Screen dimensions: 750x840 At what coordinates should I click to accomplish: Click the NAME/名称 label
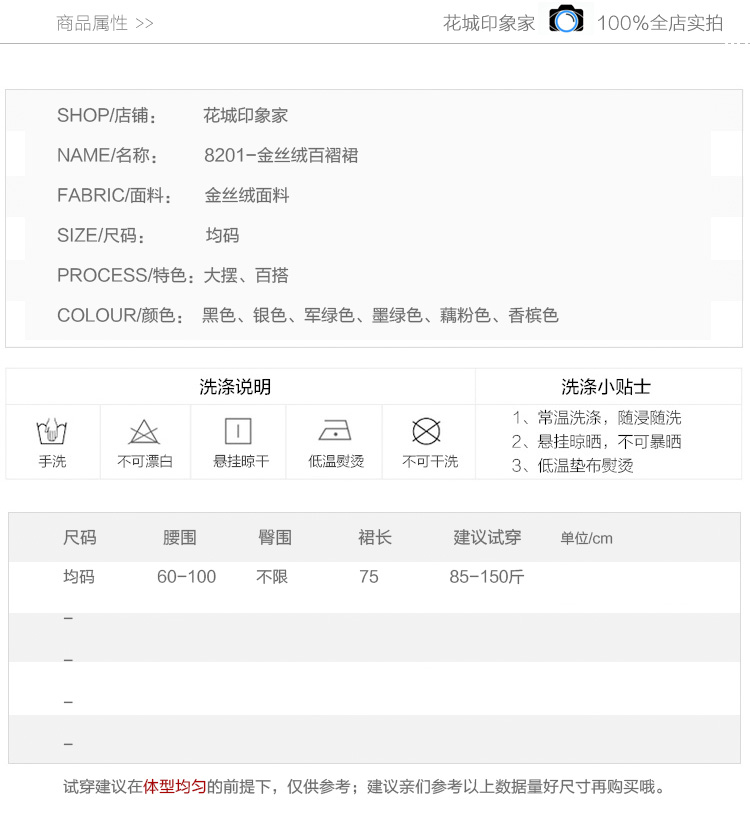107,156
